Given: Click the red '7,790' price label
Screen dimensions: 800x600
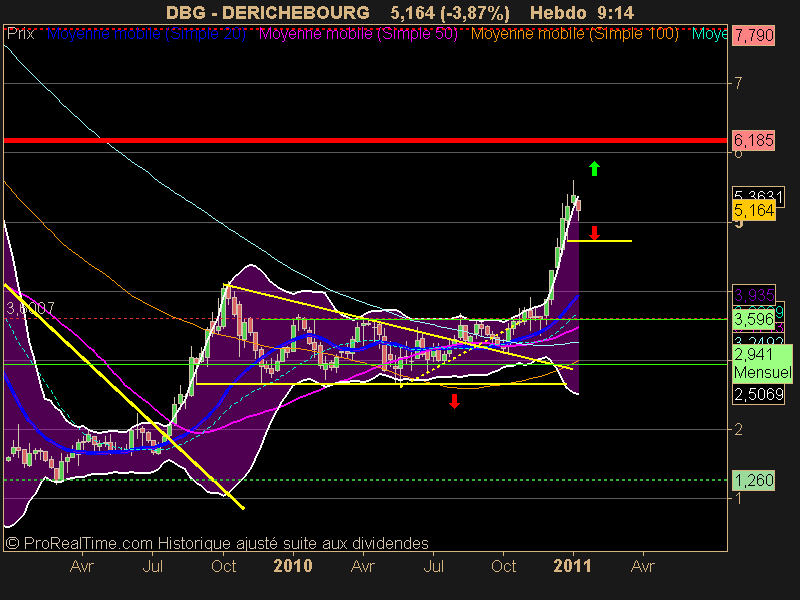Looking at the screenshot, I should pyautogui.click(x=754, y=36).
